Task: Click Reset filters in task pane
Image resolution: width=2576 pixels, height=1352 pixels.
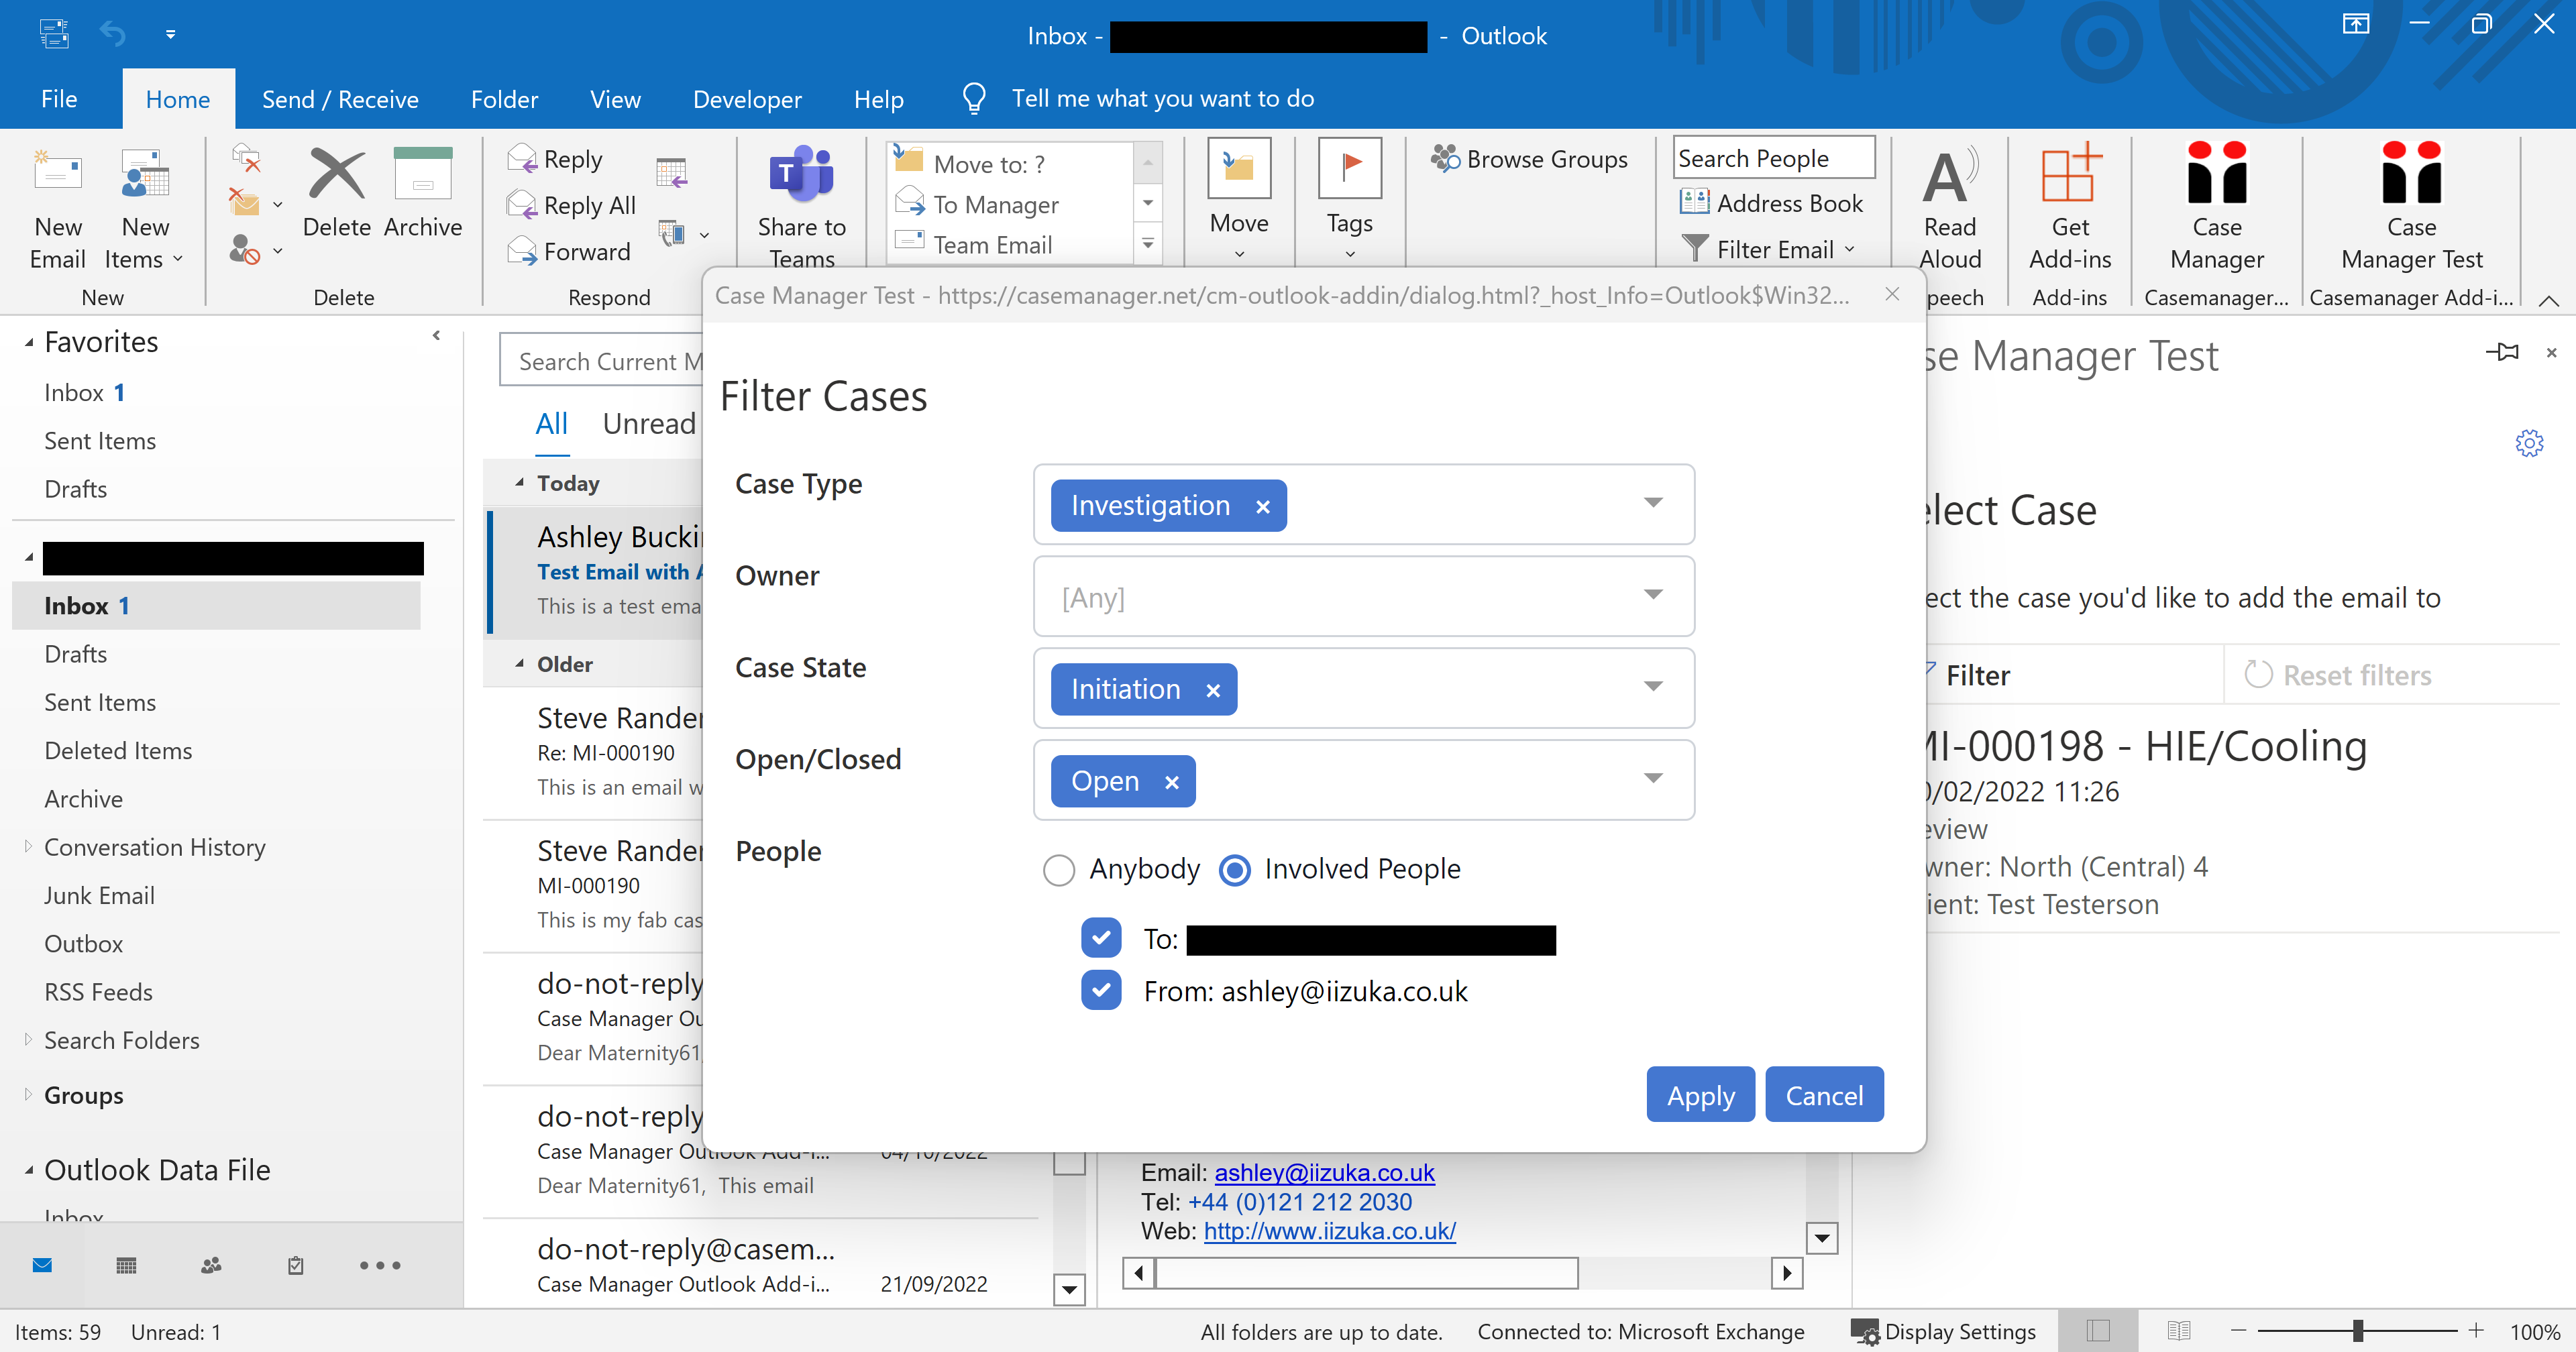Action: tap(2339, 675)
